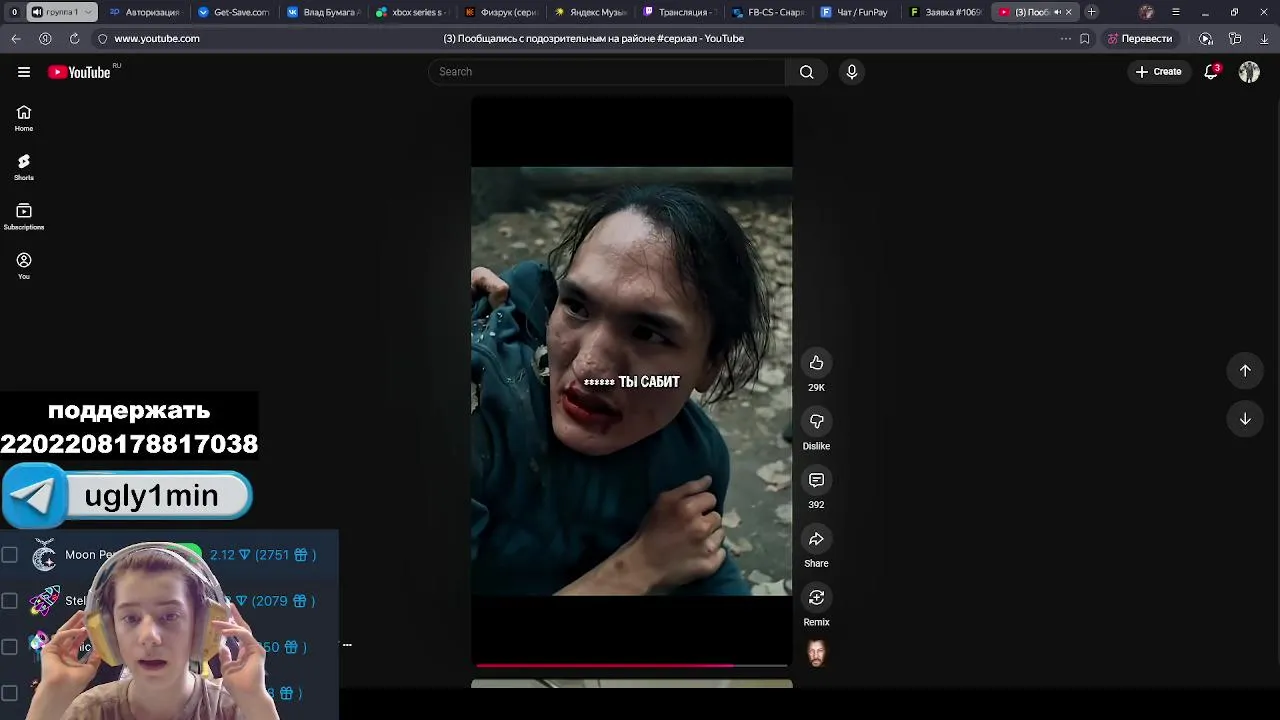Go back in the browser
This screenshot has height=720, width=1280.
coord(16,38)
